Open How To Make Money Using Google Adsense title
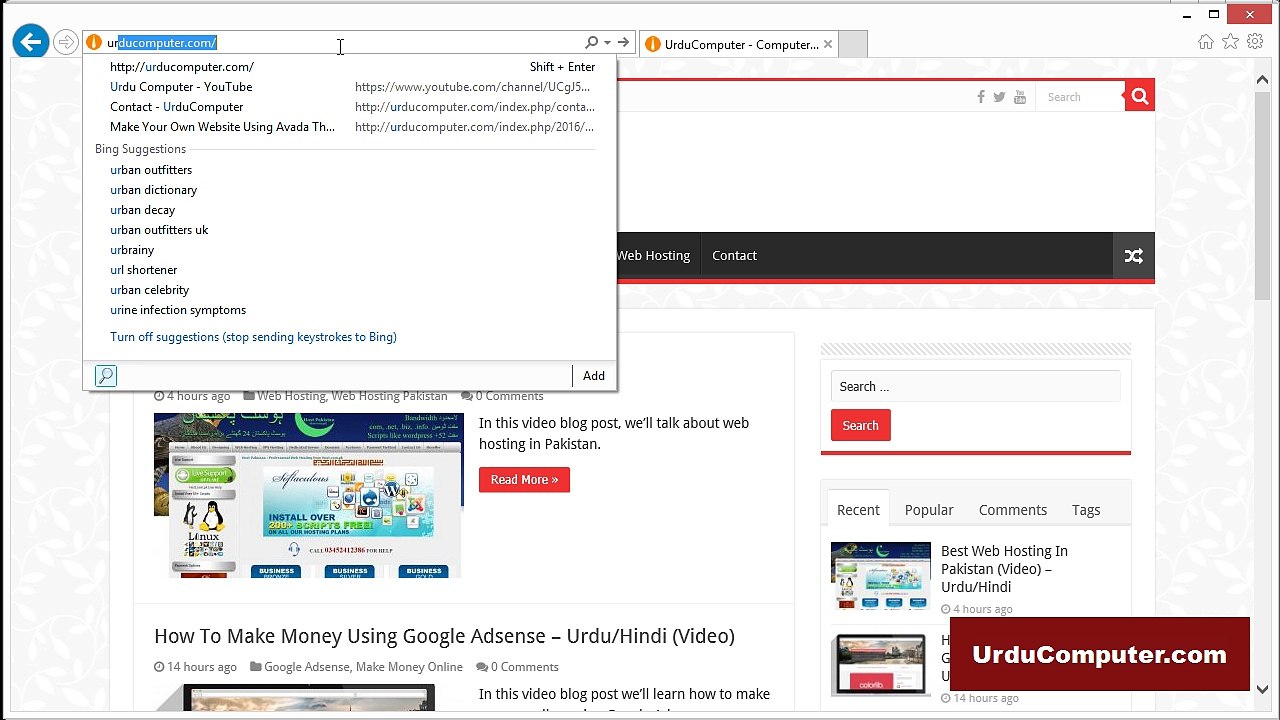Screen dimensions: 1280x720 [x=444, y=636]
